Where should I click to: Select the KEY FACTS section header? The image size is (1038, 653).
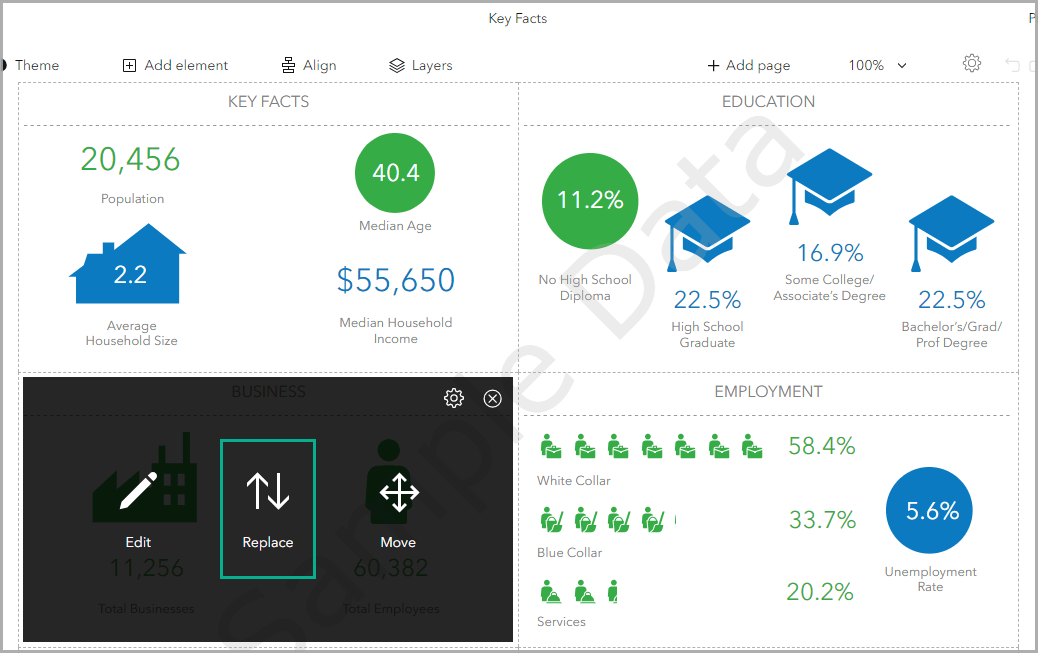tap(268, 101)
